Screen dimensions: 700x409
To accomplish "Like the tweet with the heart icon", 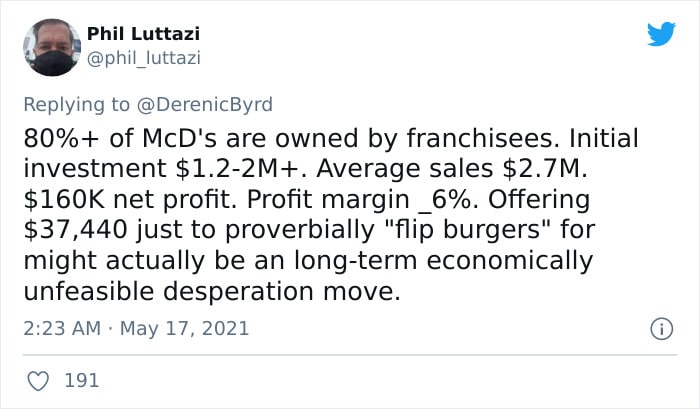I will point(38,381).
